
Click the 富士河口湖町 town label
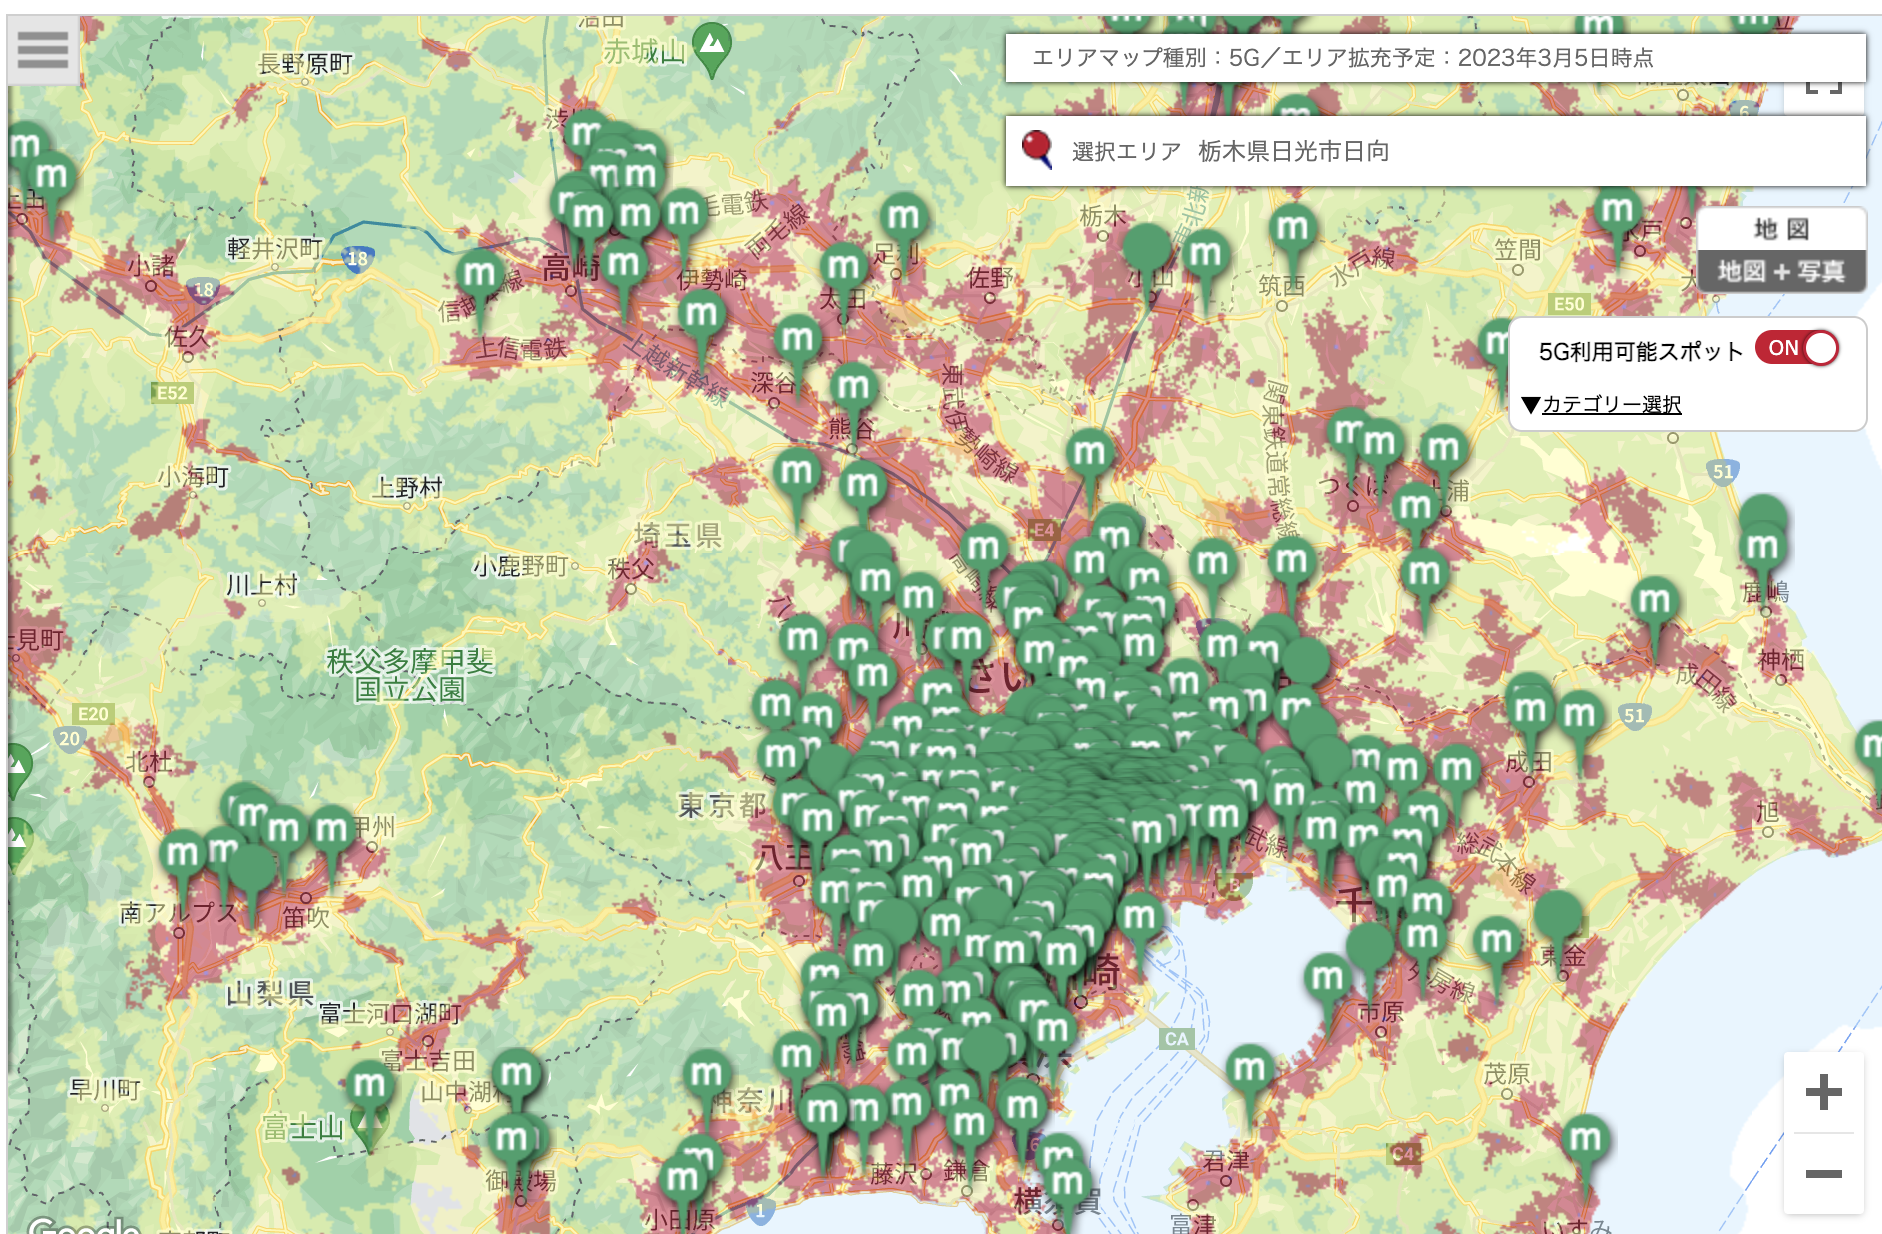[391, 1014]
